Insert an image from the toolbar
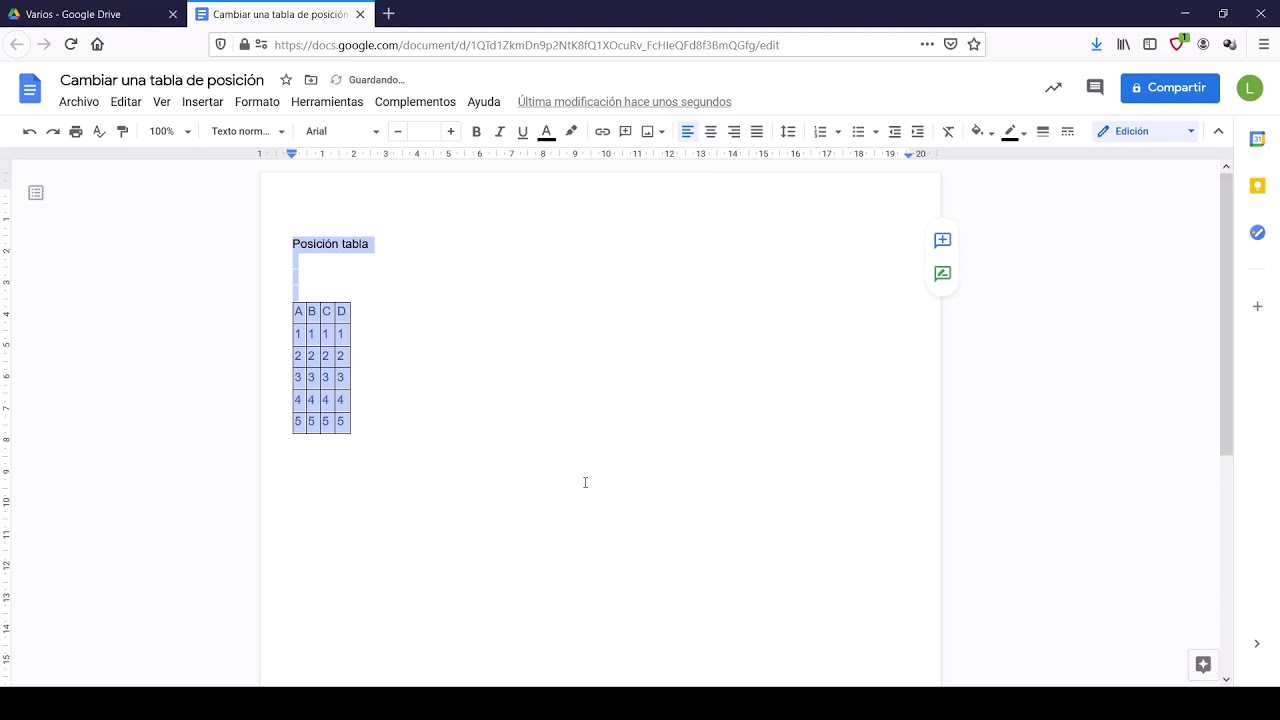The height and width of the screenshot is (720, 1280). tap(647, 132)
